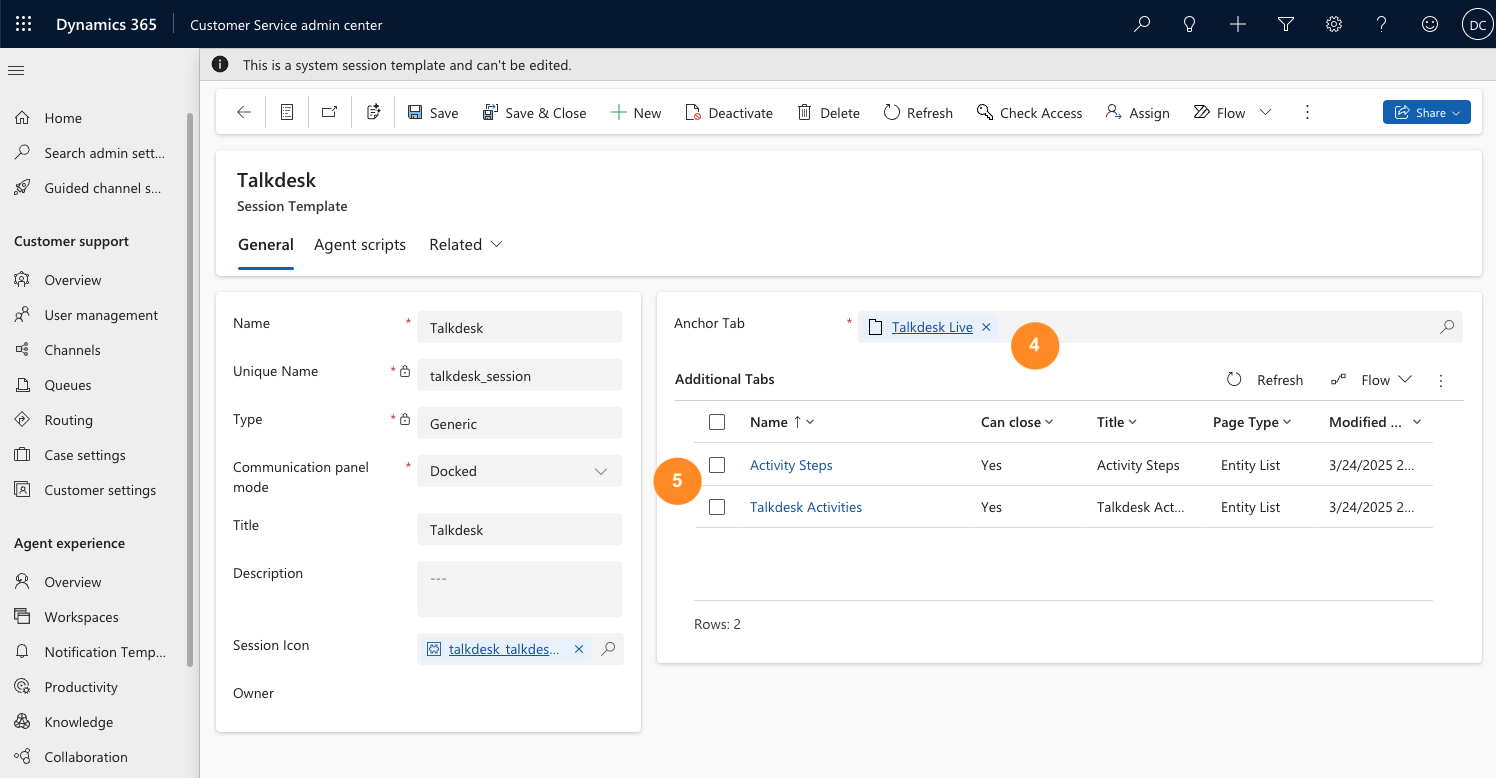Click the Anchor Tab lookup search icon
Image resolution: width=1496 pixels, height=778 pixels.
(x=1447, y=327)
